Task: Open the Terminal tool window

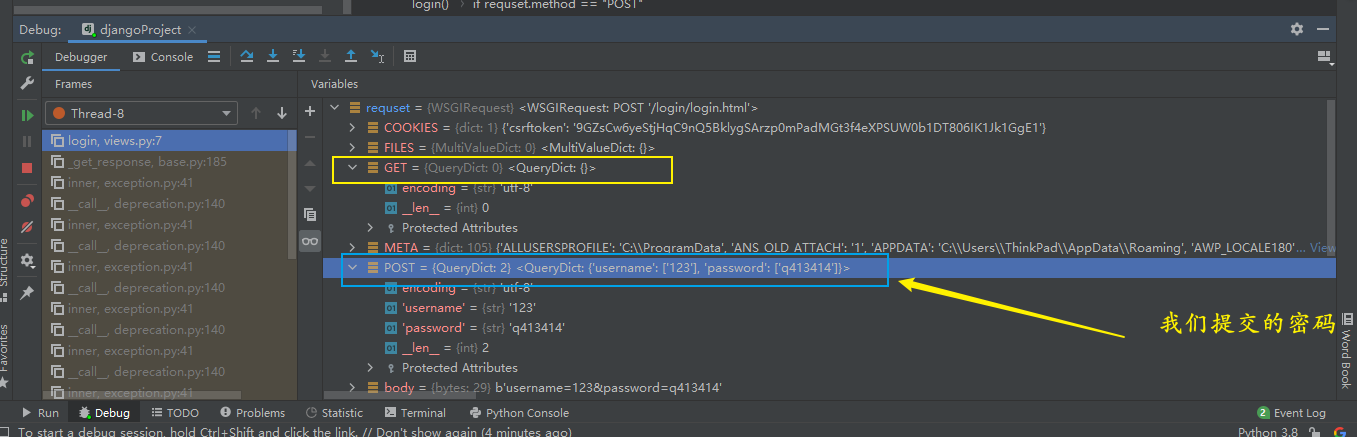Action: [415, 413]
